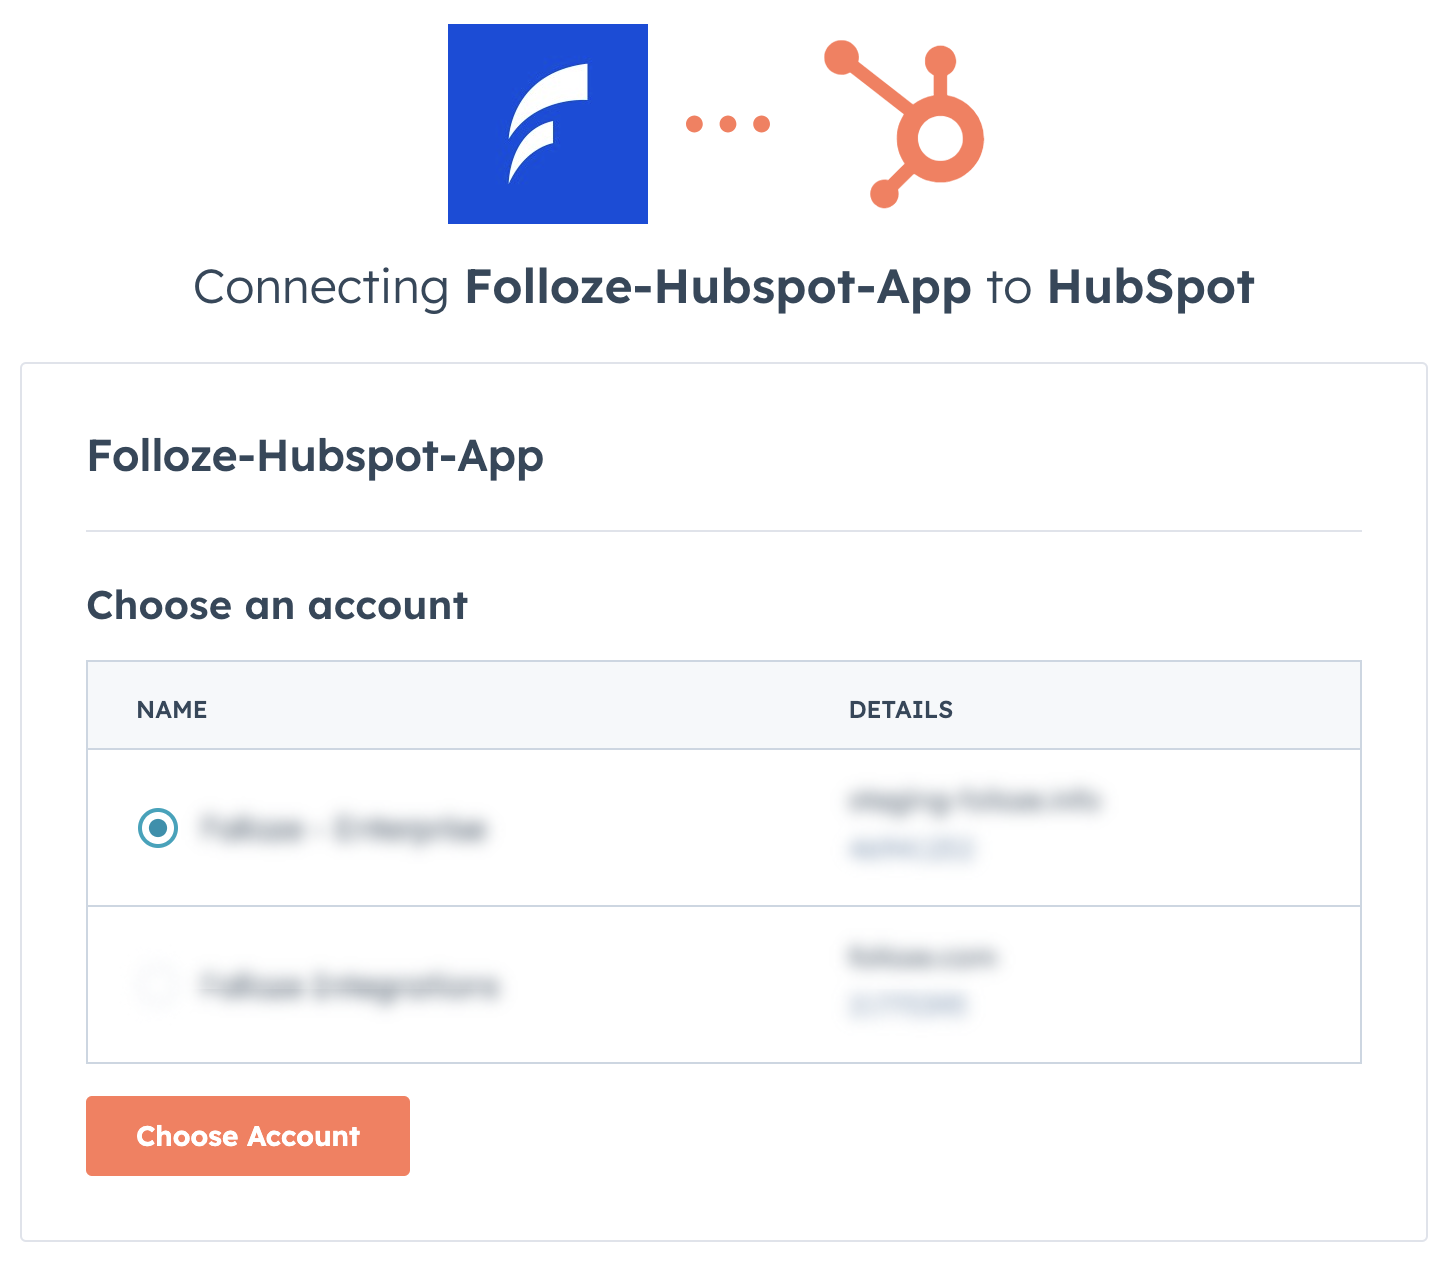Image resolution: width=1452 pixels, height=1266 pixels.
Task: Click the second account's blurred domain text
Action: click(x=922, y=957)
